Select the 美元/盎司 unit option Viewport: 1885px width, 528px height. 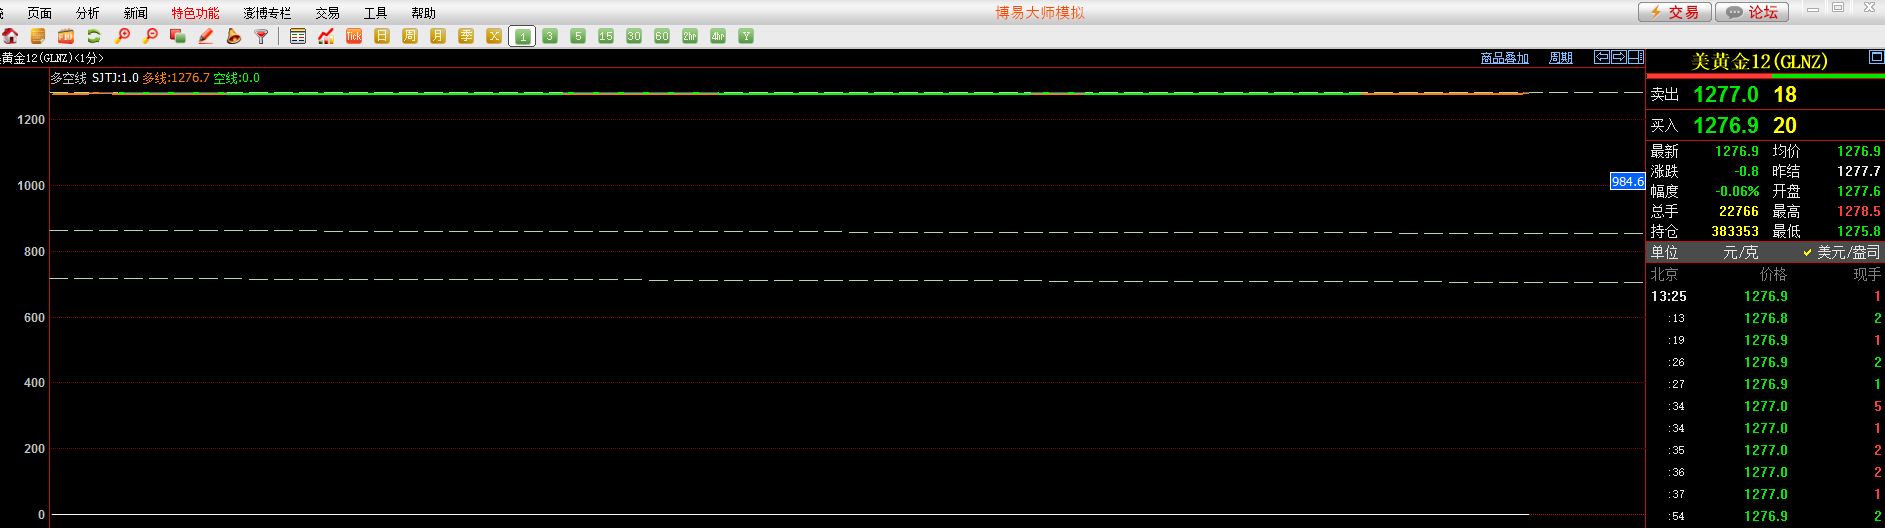pos(1847,253)
